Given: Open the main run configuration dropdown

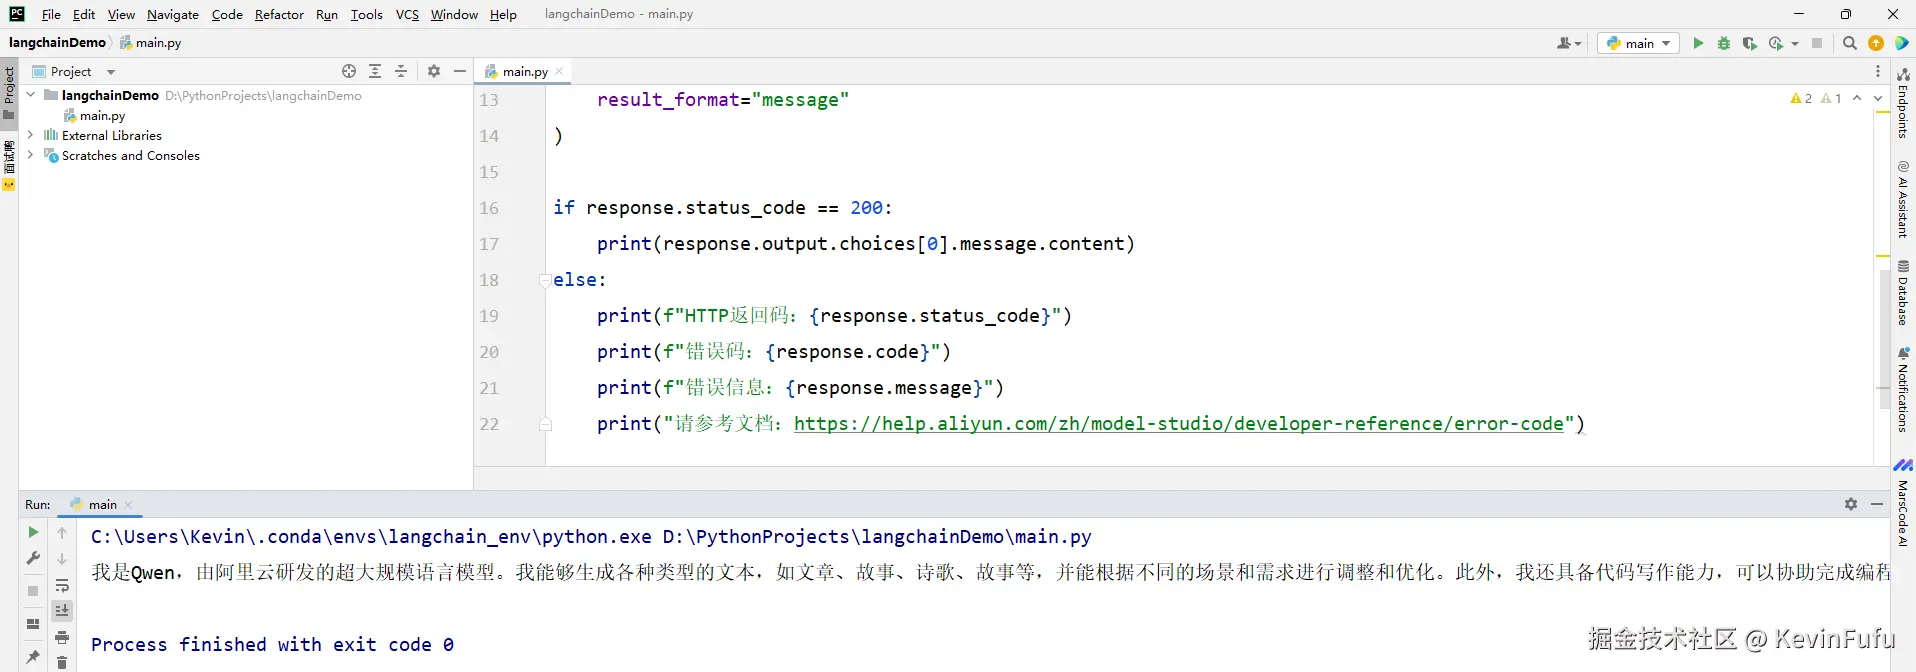Looking at the screenshot, I should pyautogui.click(x=1638, y=43).
